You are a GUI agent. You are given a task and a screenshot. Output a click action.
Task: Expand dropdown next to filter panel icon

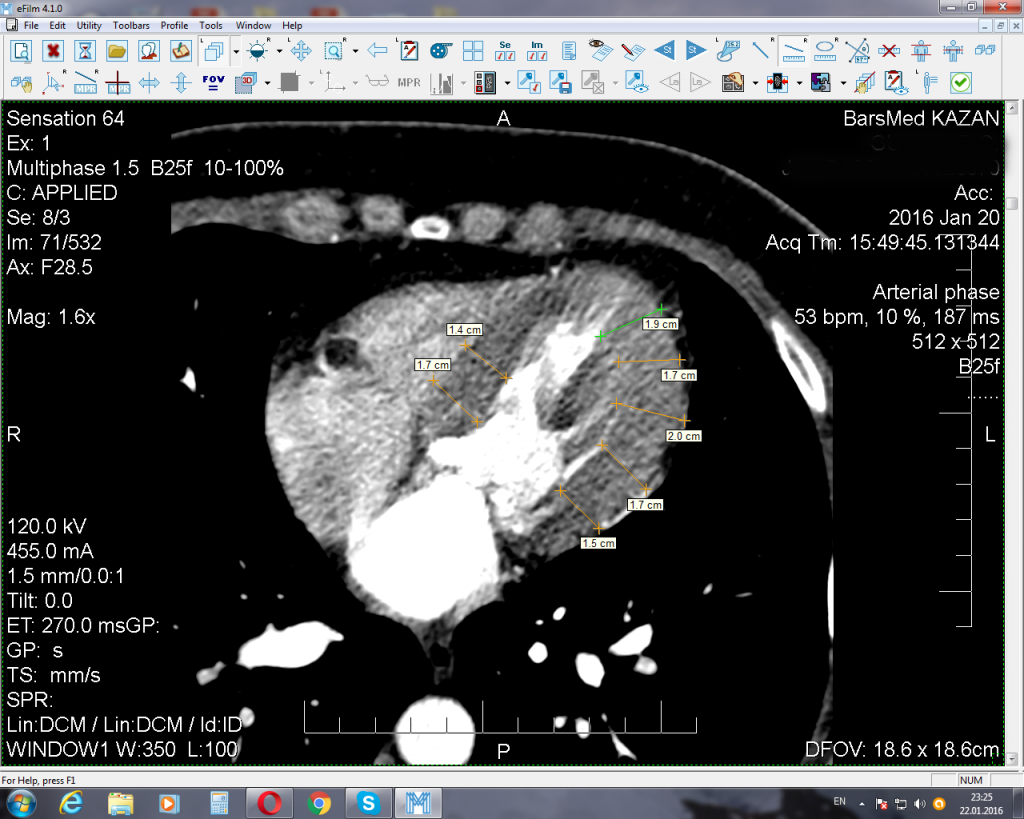click(x=507, y=83)
